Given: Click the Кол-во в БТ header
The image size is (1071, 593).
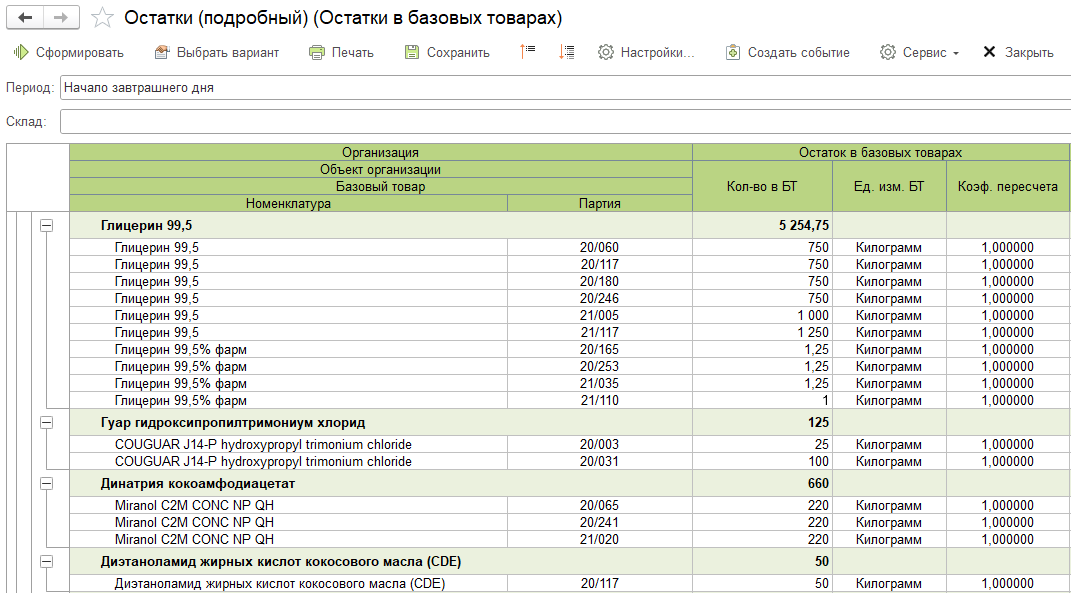Looking at the screenshot, I should click(x=762, y=186).
